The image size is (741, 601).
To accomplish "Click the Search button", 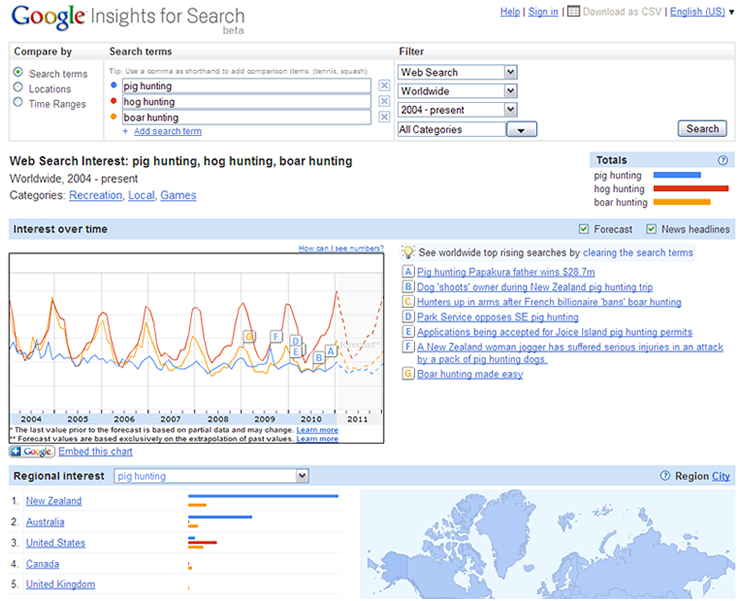I will click(x=702, y=129).
